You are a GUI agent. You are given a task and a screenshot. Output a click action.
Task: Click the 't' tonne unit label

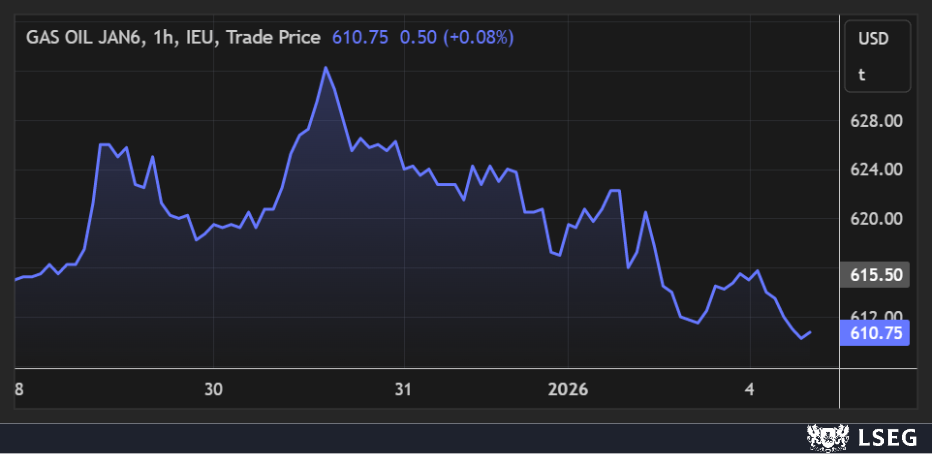861,74
